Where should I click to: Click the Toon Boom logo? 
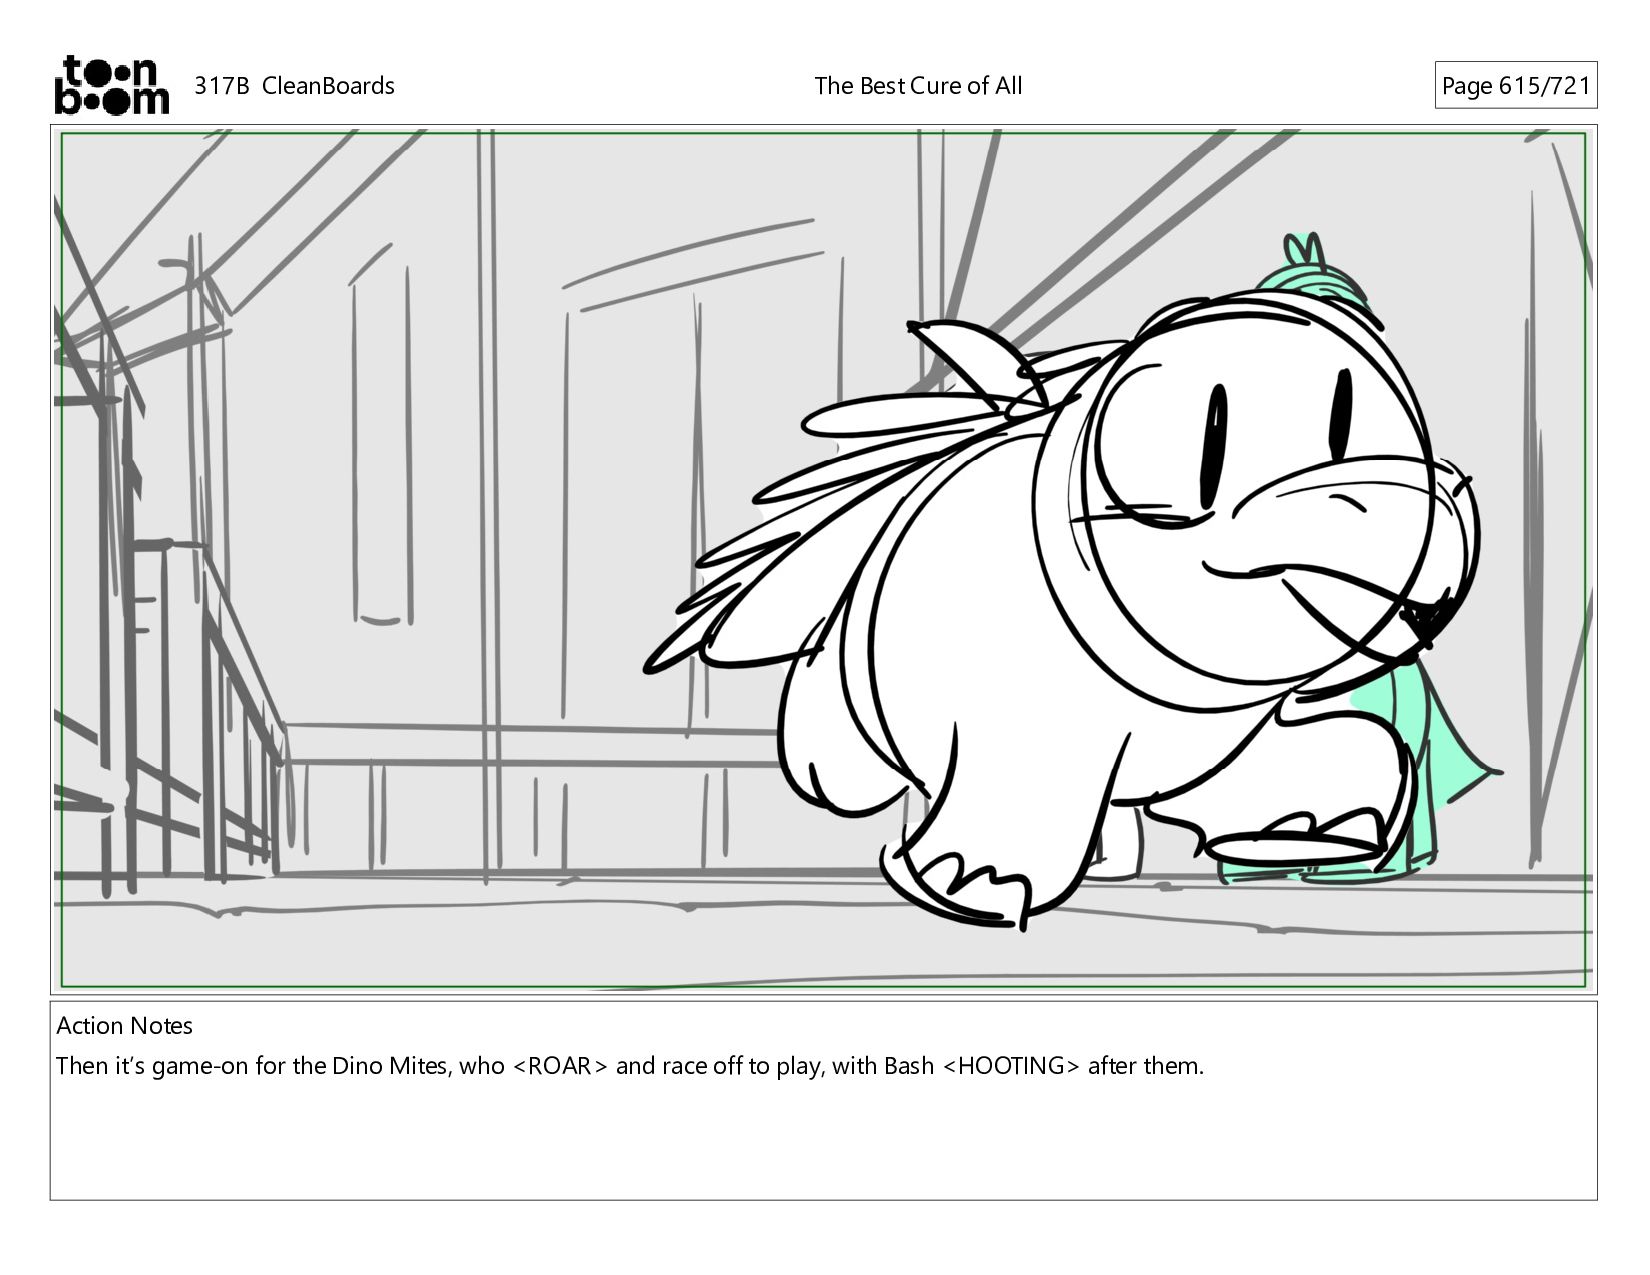point(111,85)
